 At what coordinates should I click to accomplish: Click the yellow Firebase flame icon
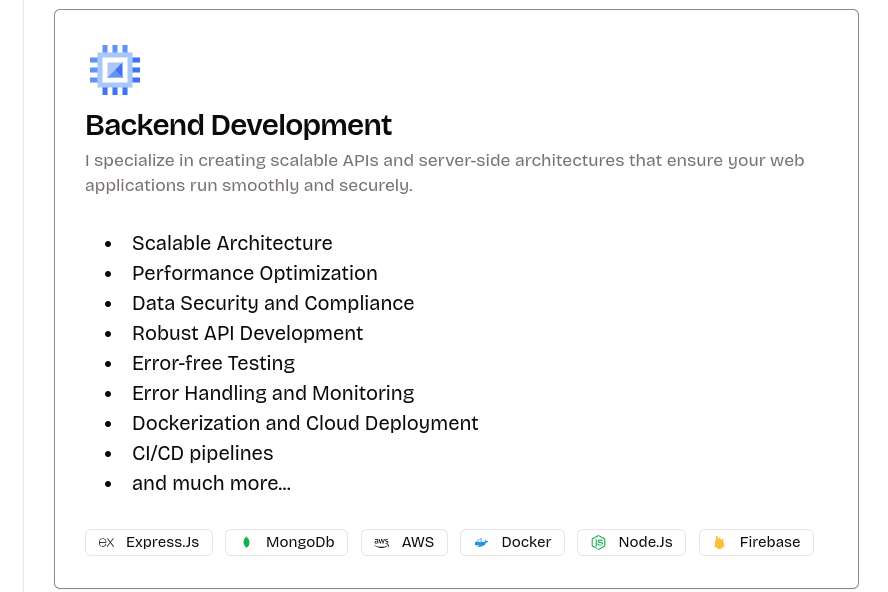719,542
